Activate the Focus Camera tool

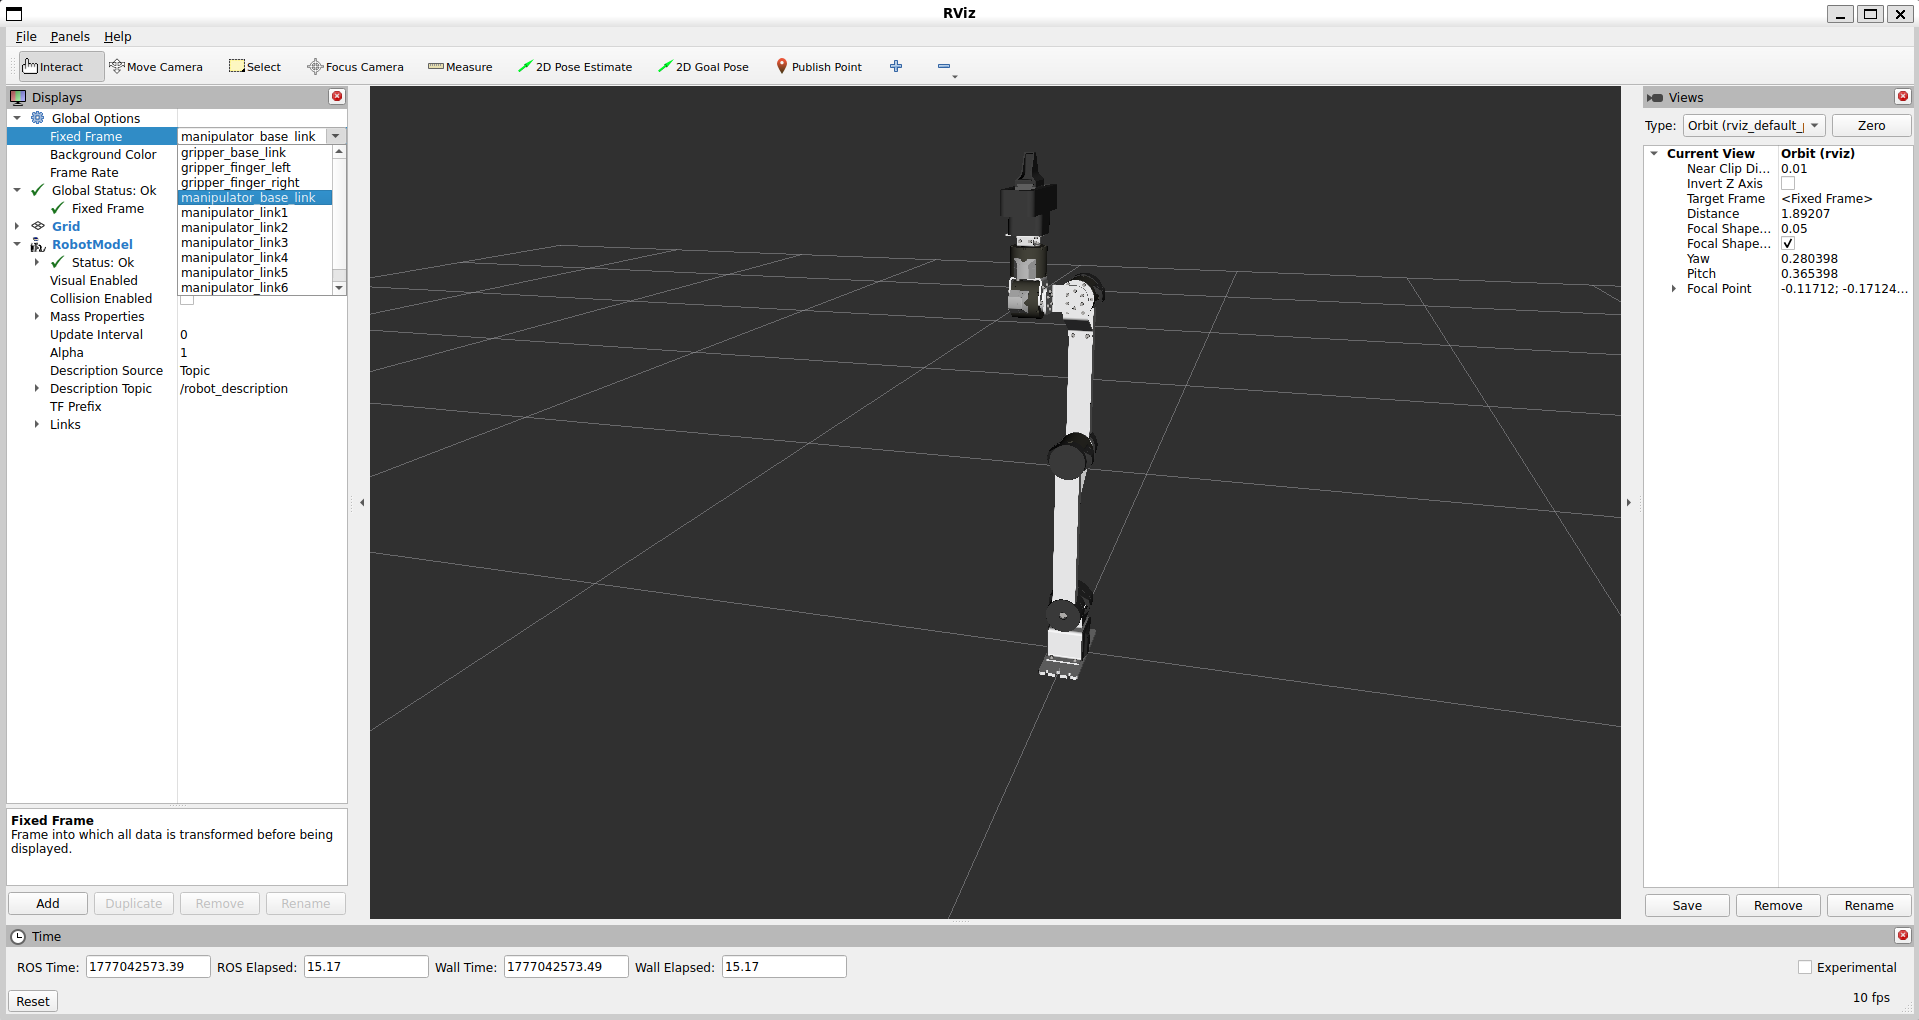point(355,67)
